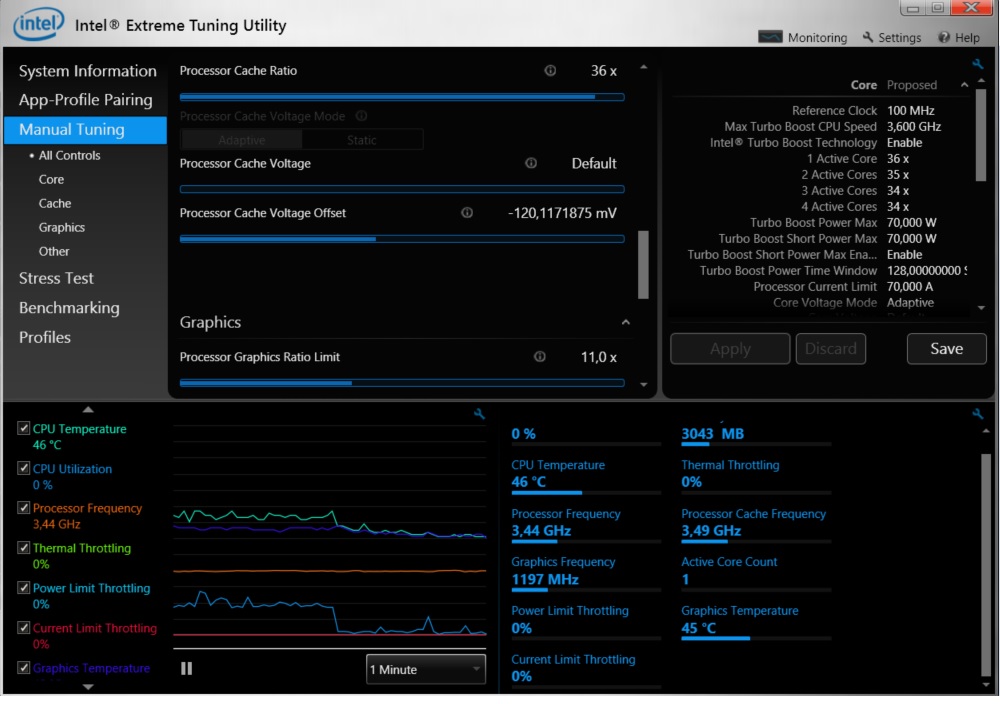Click tuning controls scrollbar thumb

tap(643, 265)
